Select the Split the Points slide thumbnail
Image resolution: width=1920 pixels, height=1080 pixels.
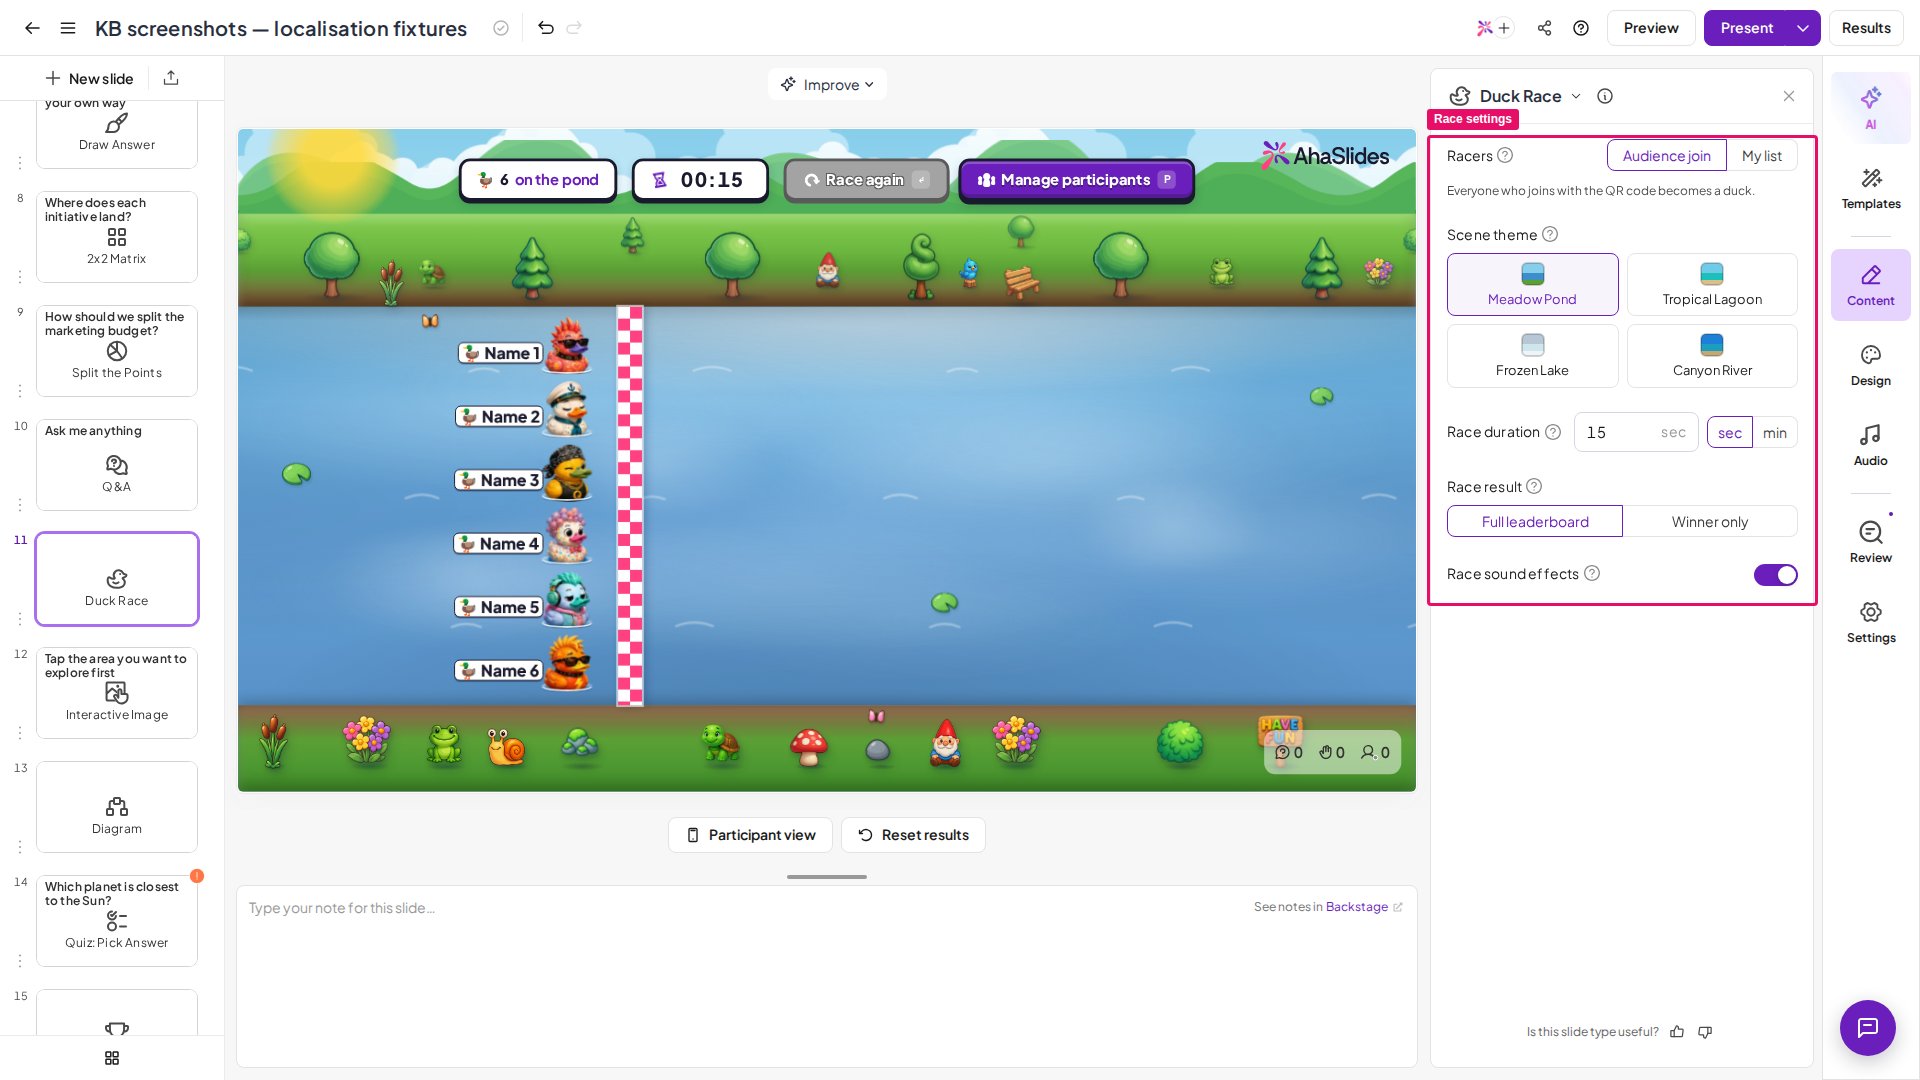[x=117, y=351]
